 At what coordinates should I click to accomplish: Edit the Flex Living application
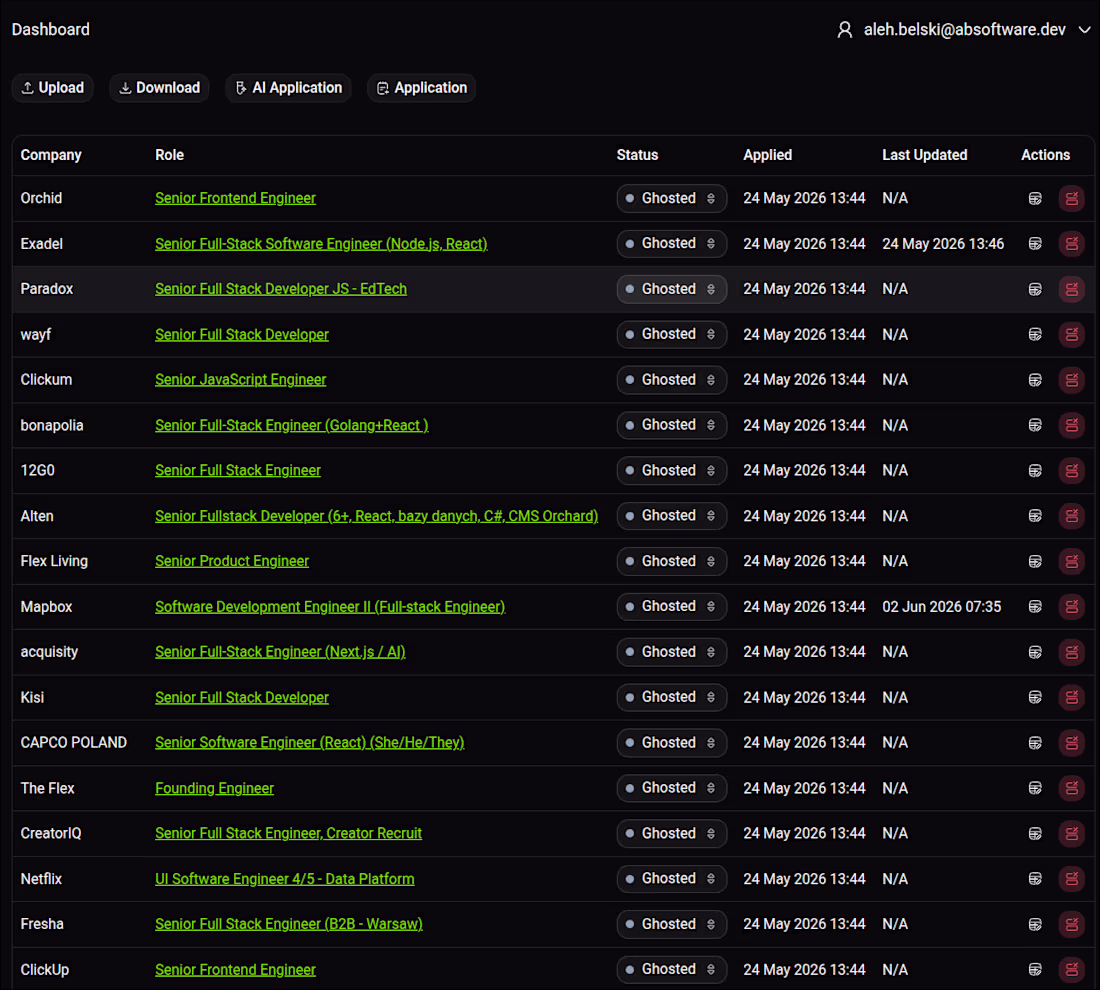coord(1035,561)
